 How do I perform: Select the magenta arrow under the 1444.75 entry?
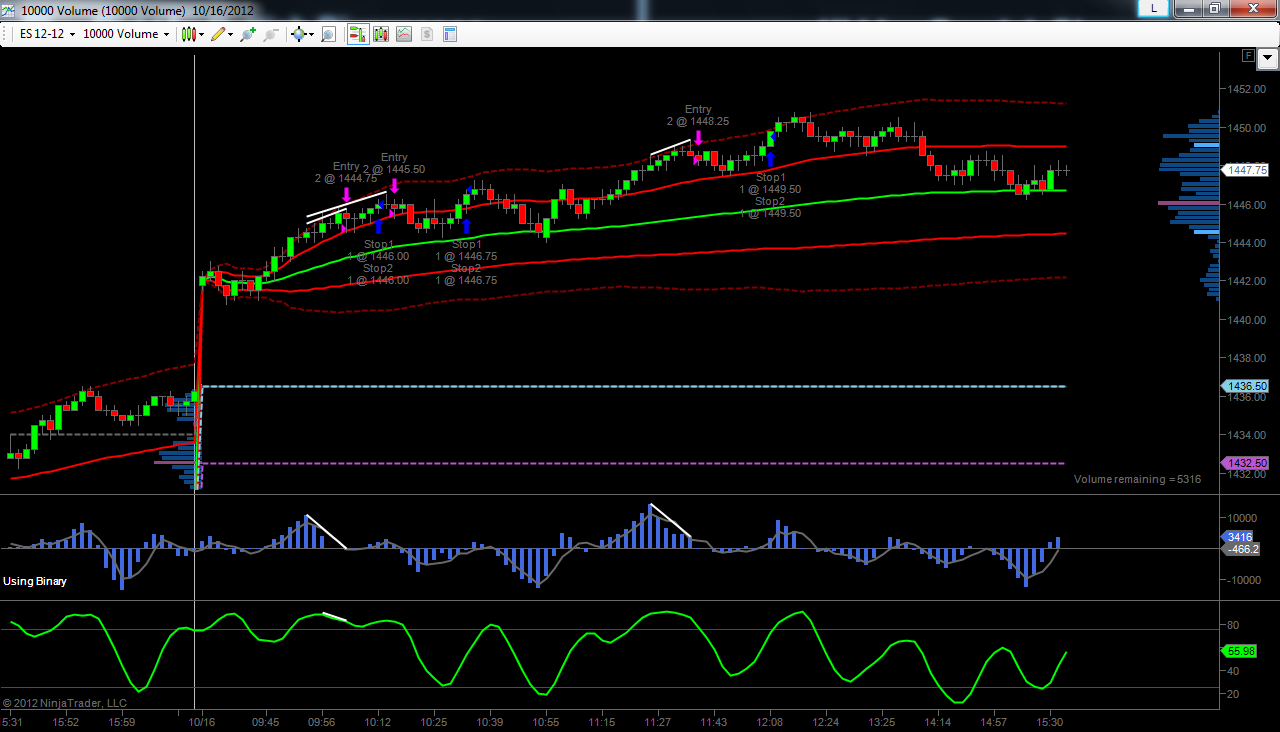[346, 193]
